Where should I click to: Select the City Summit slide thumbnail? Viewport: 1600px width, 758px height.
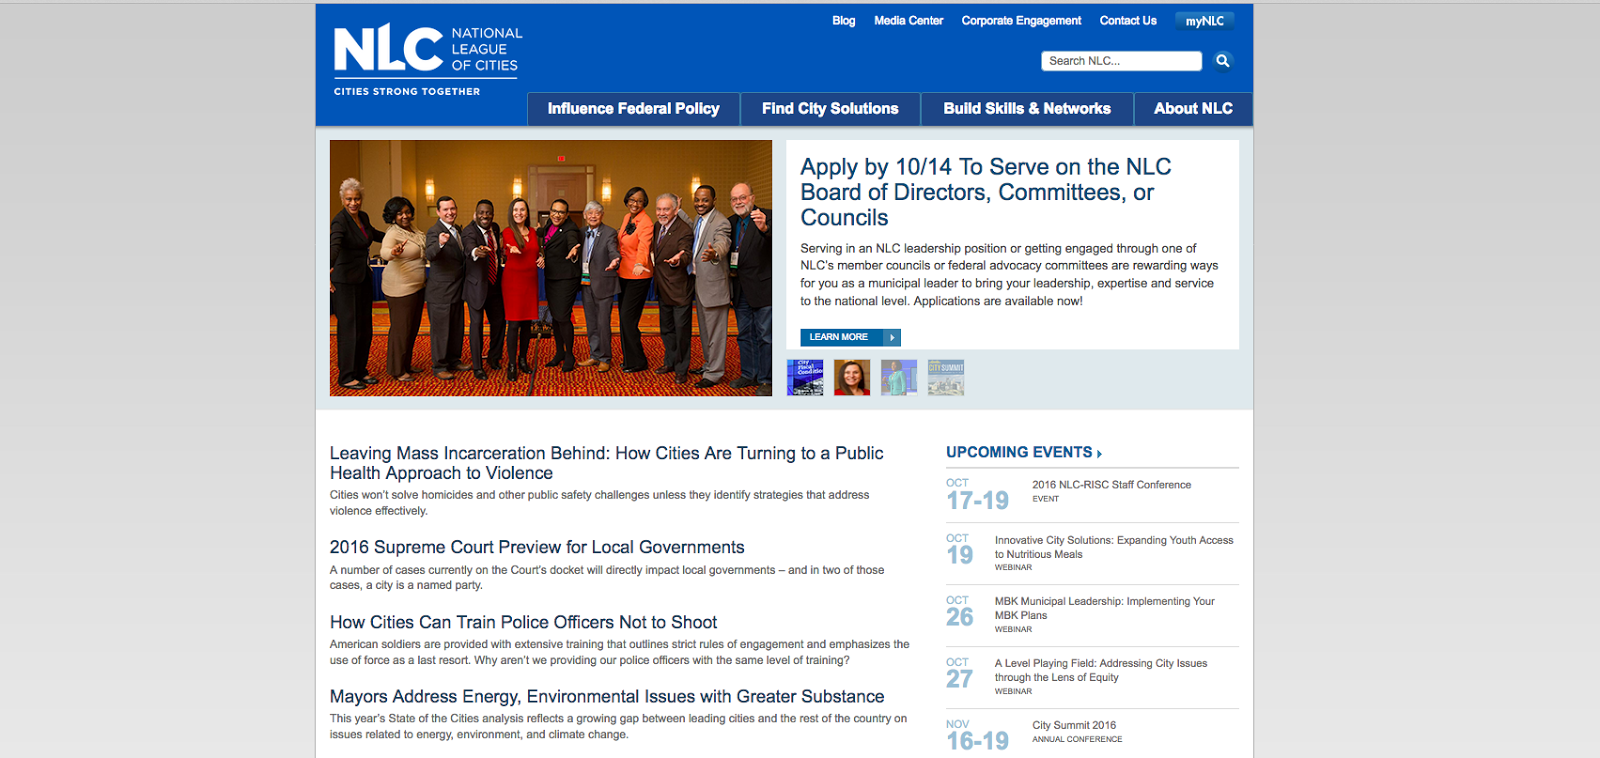click(x=946, y=378)
